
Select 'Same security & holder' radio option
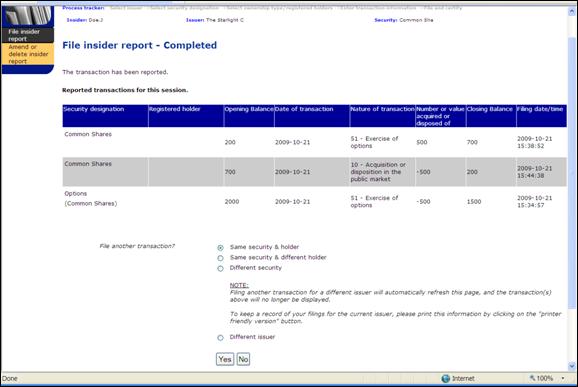pyautogui.click(x=220, y=248)
